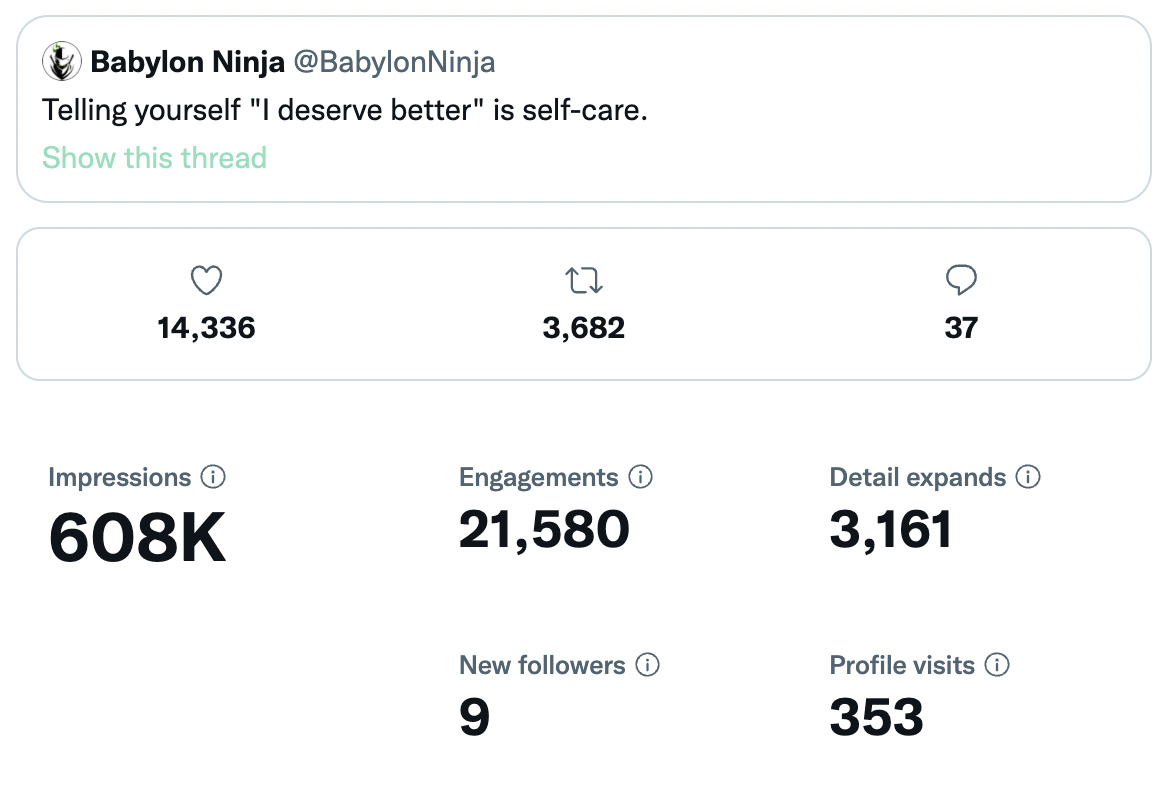
Task: Click the reply speech bubble icon
Action: (x=961, y=281)
